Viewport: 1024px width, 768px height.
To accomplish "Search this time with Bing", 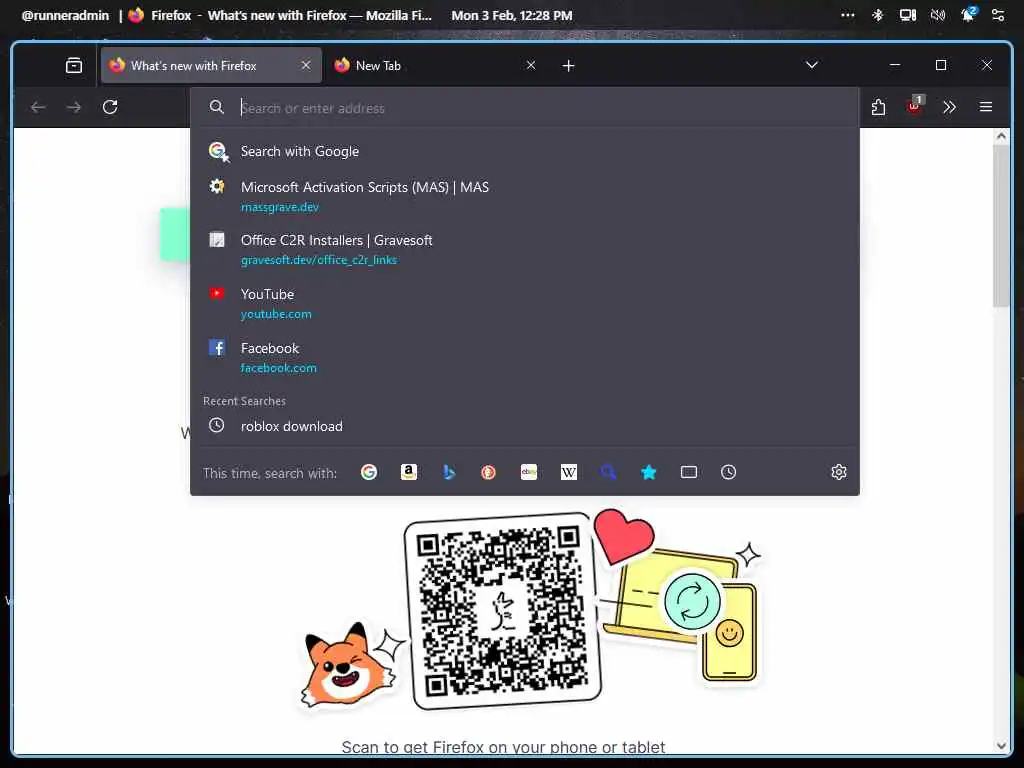I will [449, 472].
